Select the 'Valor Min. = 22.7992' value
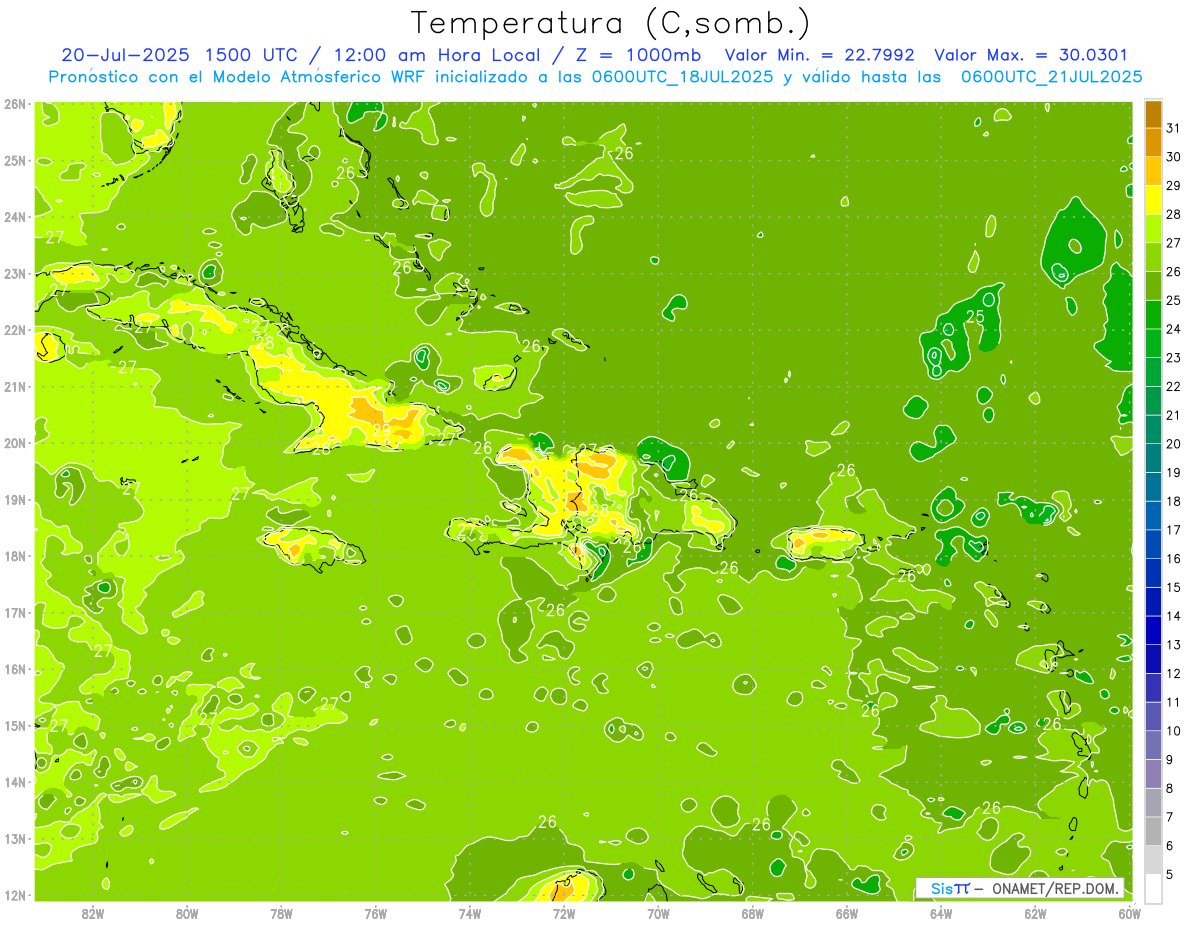This screenshot has height=927, width=1200. (x=818, y=55)
